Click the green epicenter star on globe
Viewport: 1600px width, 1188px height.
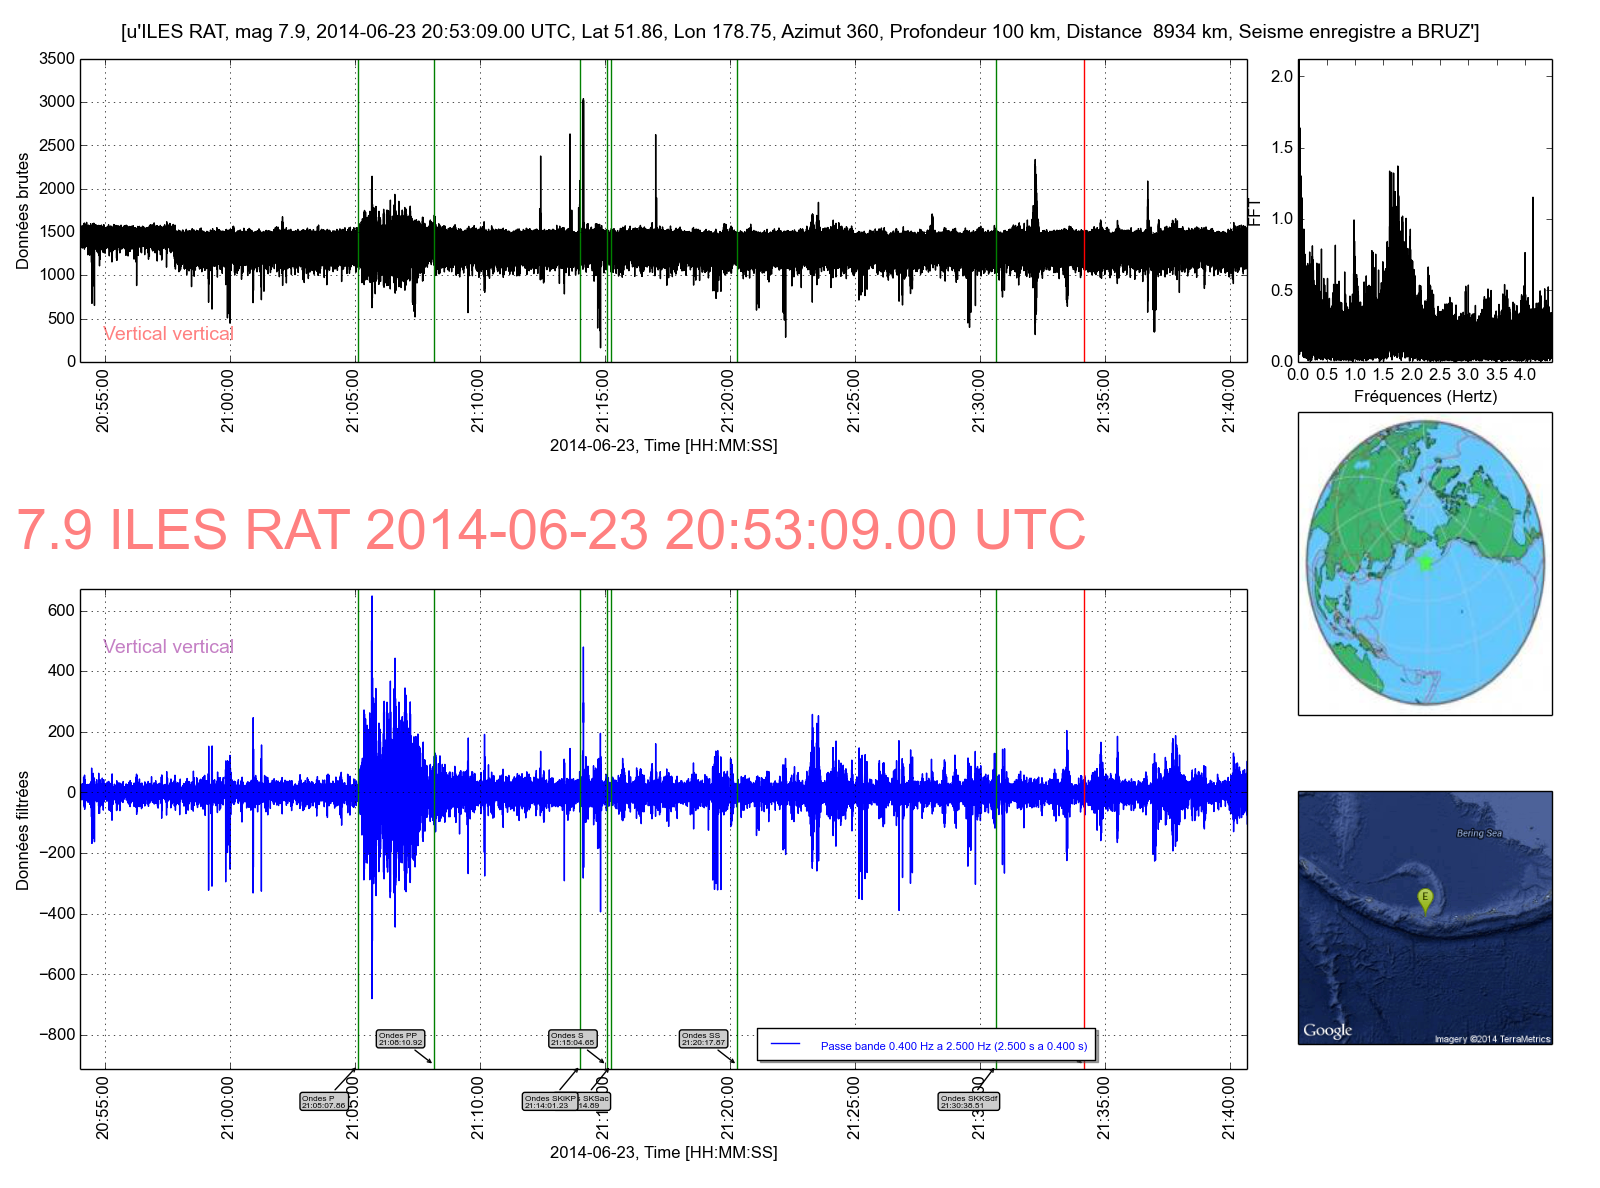click(1425, 563)
